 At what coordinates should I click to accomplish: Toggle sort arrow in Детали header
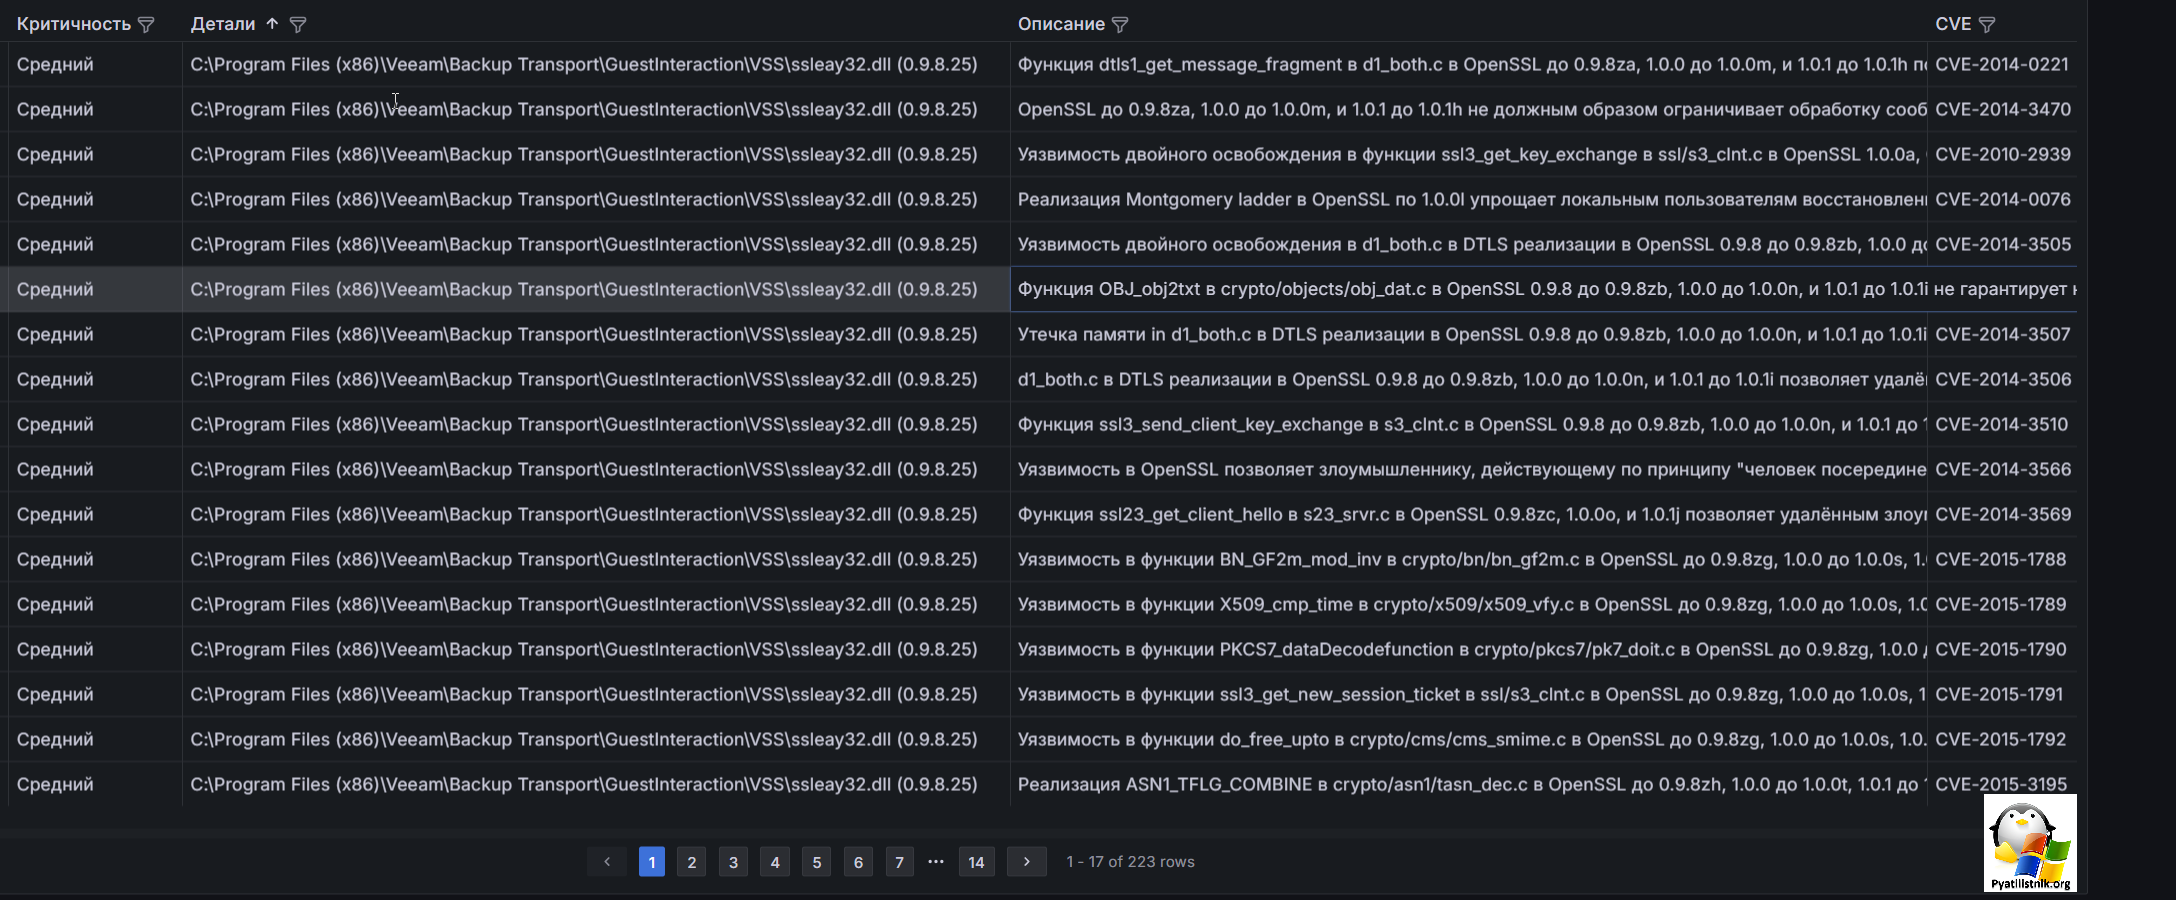click(x=272, y=24)
